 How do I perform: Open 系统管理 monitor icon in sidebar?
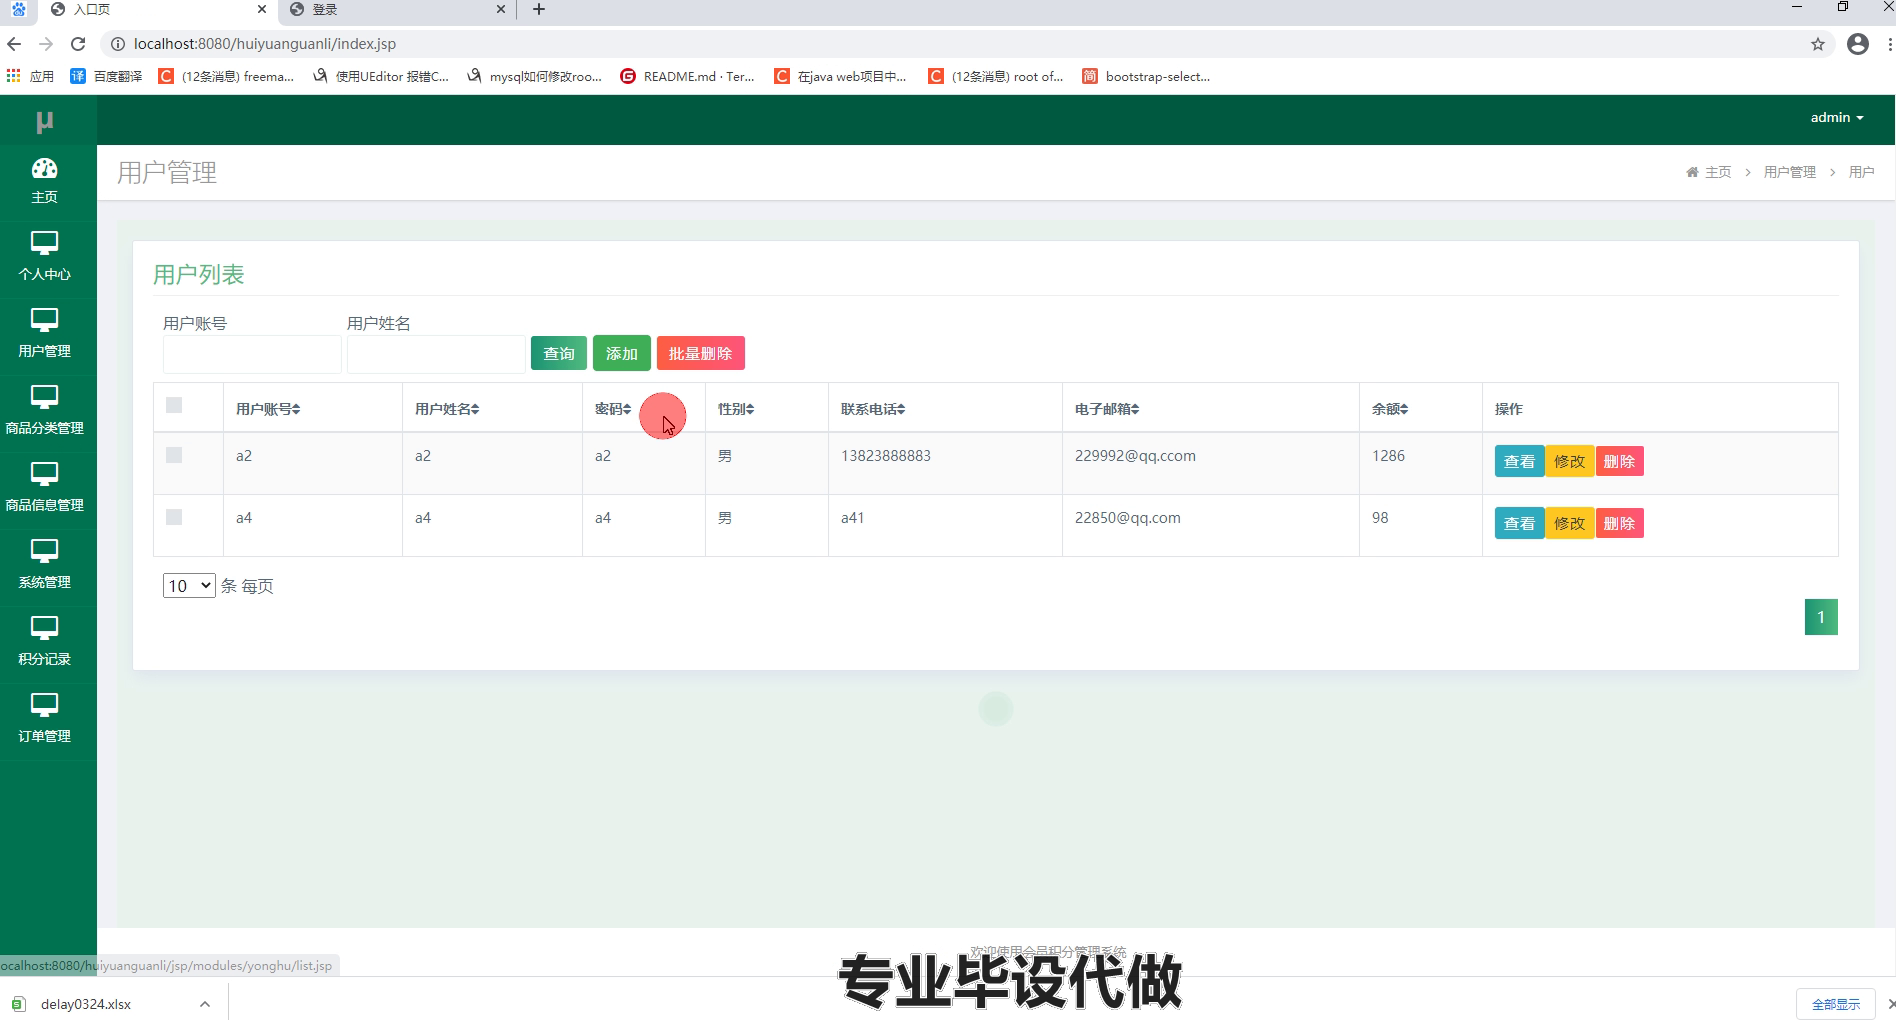click(44, 551)
